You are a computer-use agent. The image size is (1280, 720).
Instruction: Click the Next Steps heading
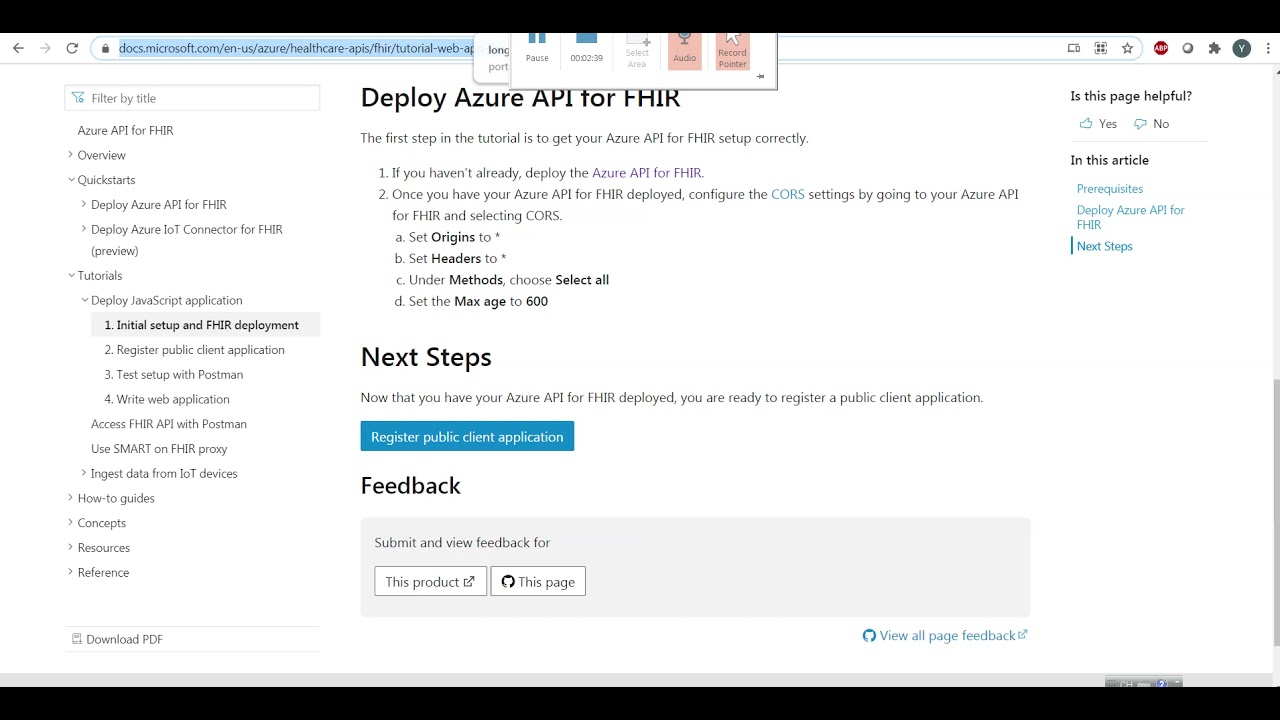pos(426,357)
